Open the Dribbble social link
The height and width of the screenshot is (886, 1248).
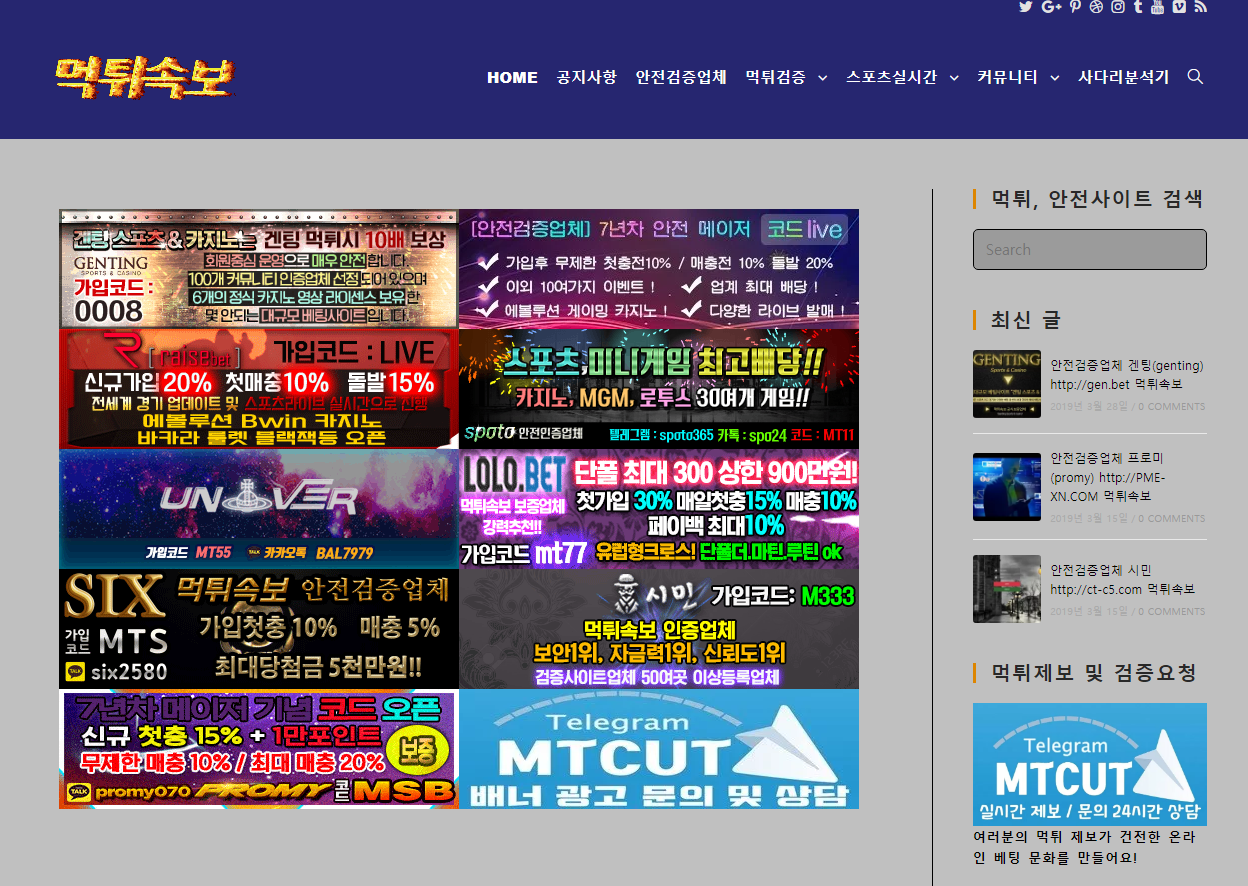[x=1096, y=7]
